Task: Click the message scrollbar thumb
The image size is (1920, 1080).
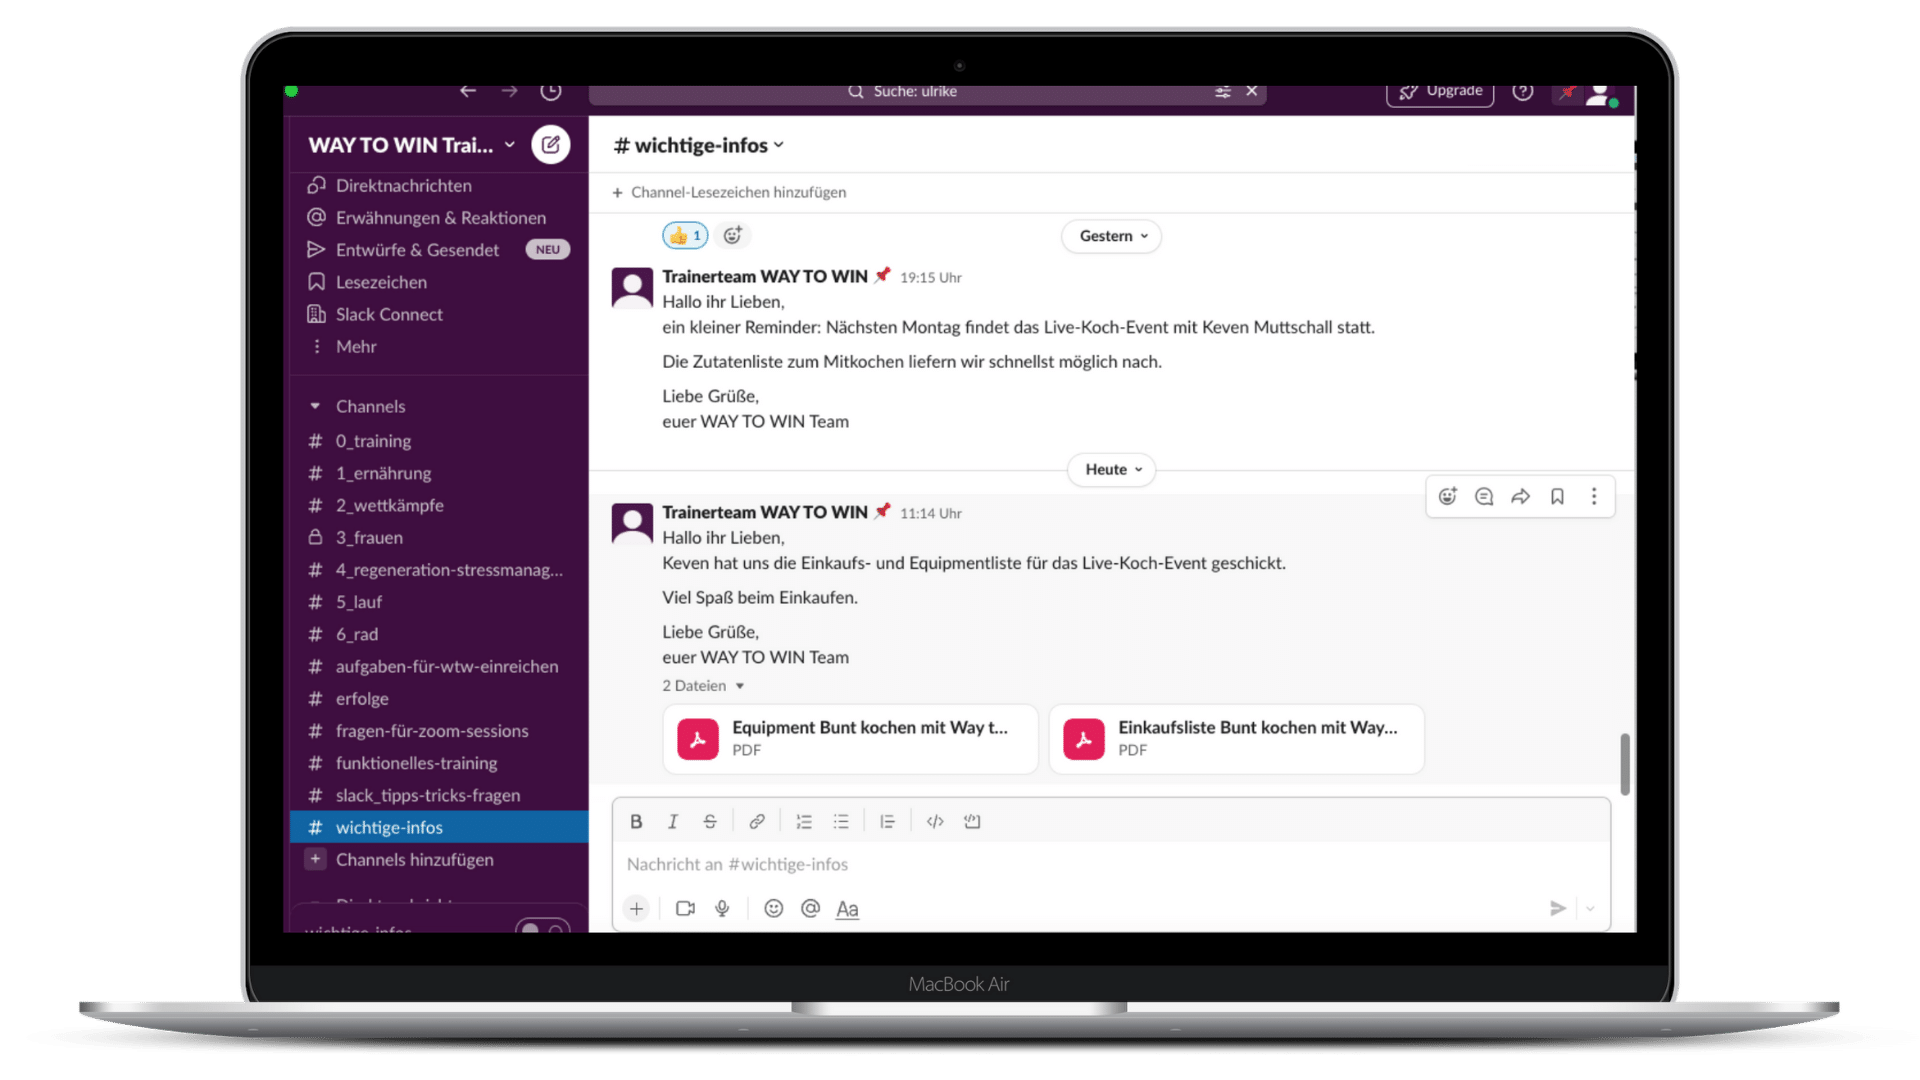Action: [1625, 764]
